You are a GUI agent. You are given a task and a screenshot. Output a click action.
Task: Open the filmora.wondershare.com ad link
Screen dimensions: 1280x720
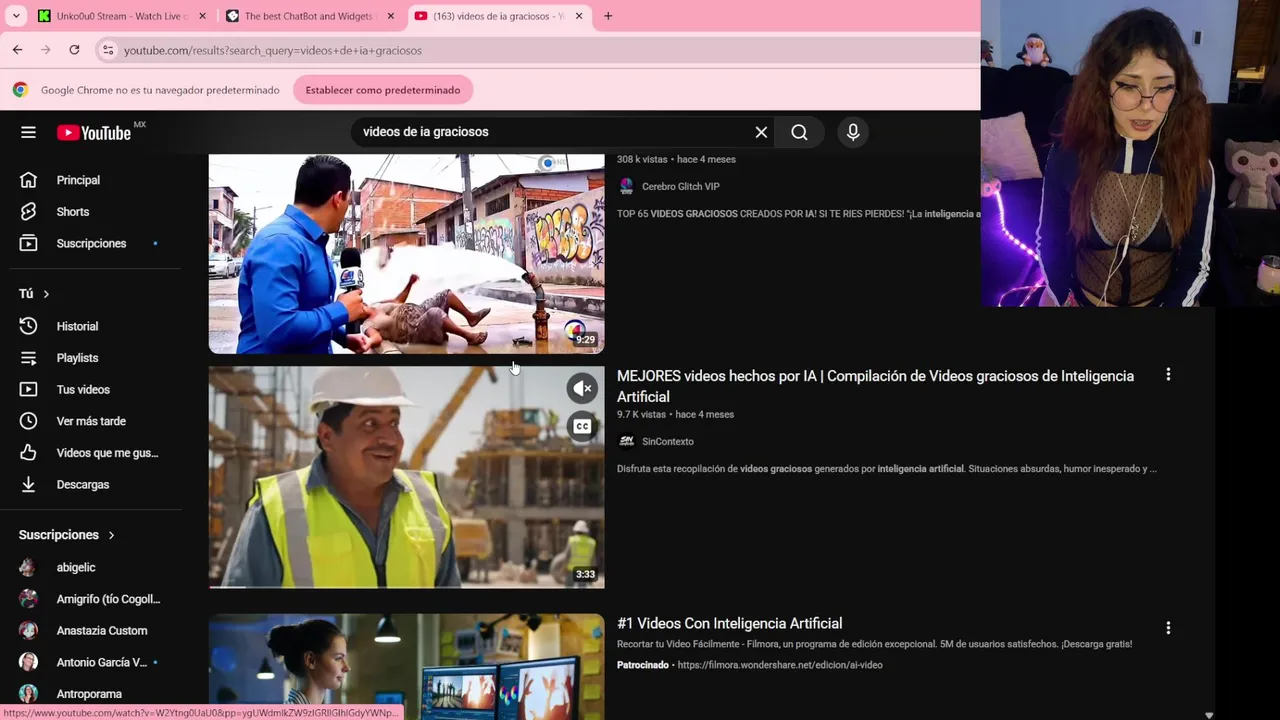coord(780,665)
